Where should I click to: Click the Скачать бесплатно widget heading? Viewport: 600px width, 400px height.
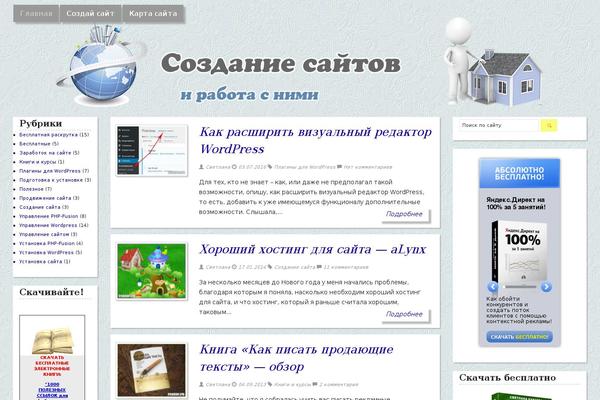507,378
